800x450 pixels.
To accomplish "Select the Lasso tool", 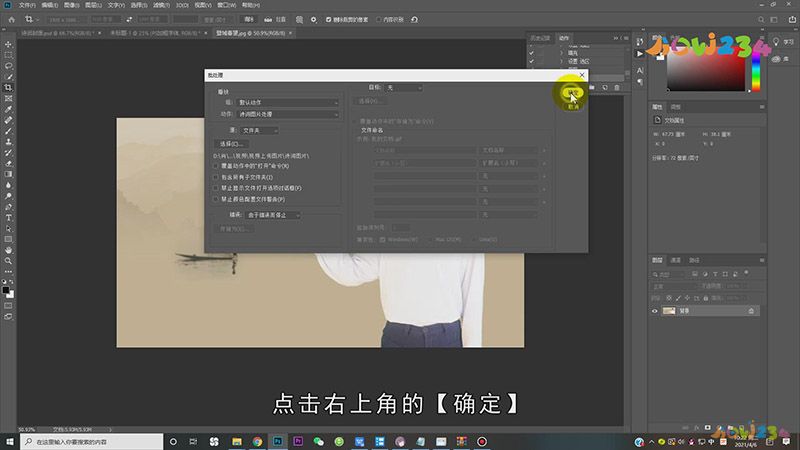I will pyautogui.click(x=8, y=66).
